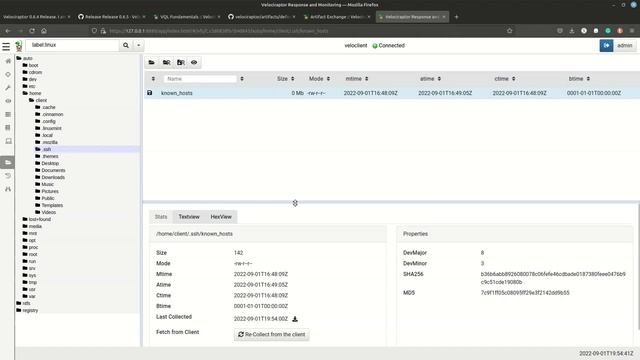
Task: Sort table by Name column arrows
Action: tap(242, 79)
